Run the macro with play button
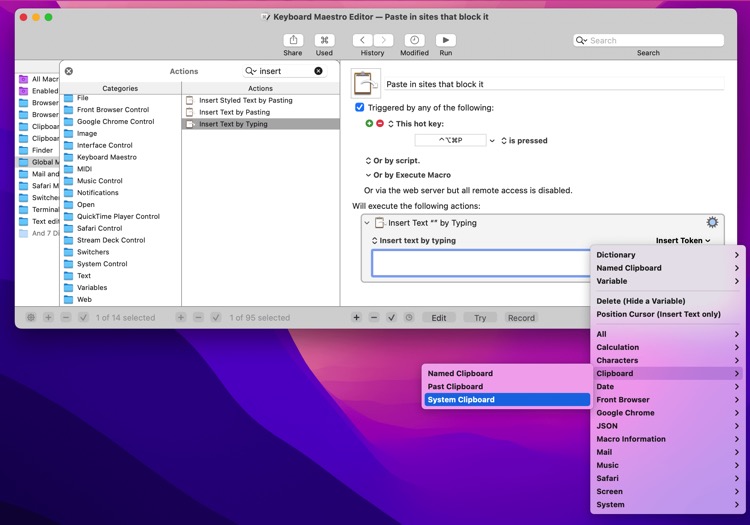 (445, 40)
